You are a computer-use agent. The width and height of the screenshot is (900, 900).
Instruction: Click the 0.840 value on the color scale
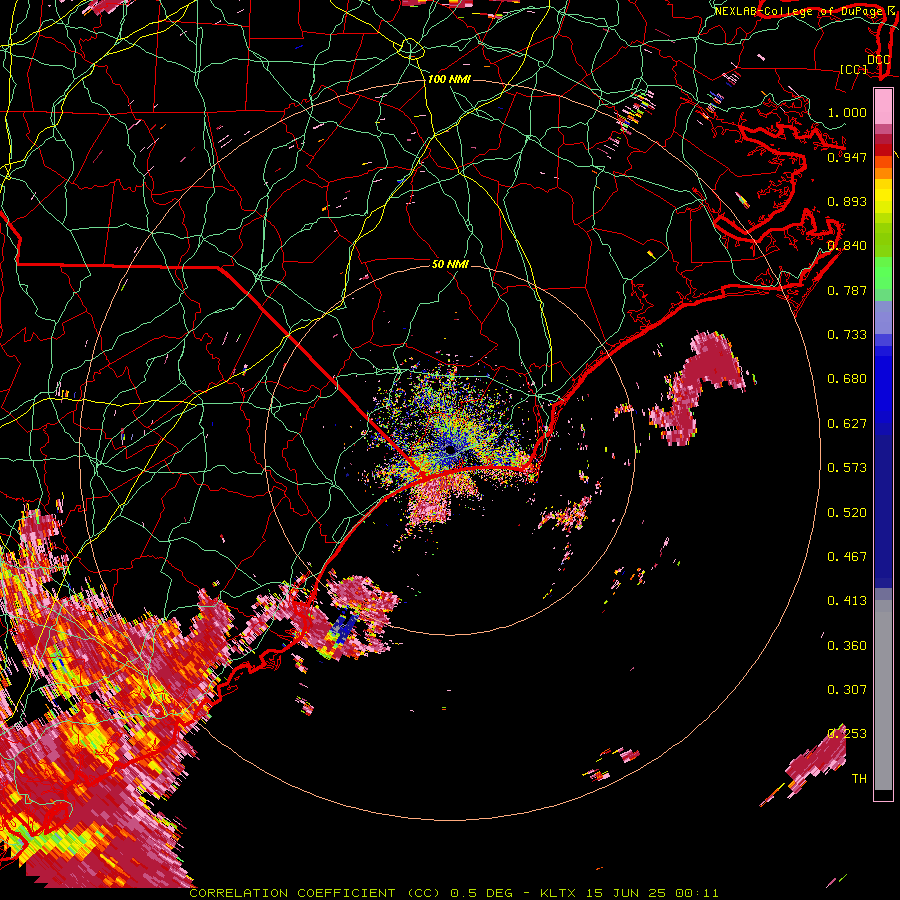pyautogui.click(x=847, y=246)
